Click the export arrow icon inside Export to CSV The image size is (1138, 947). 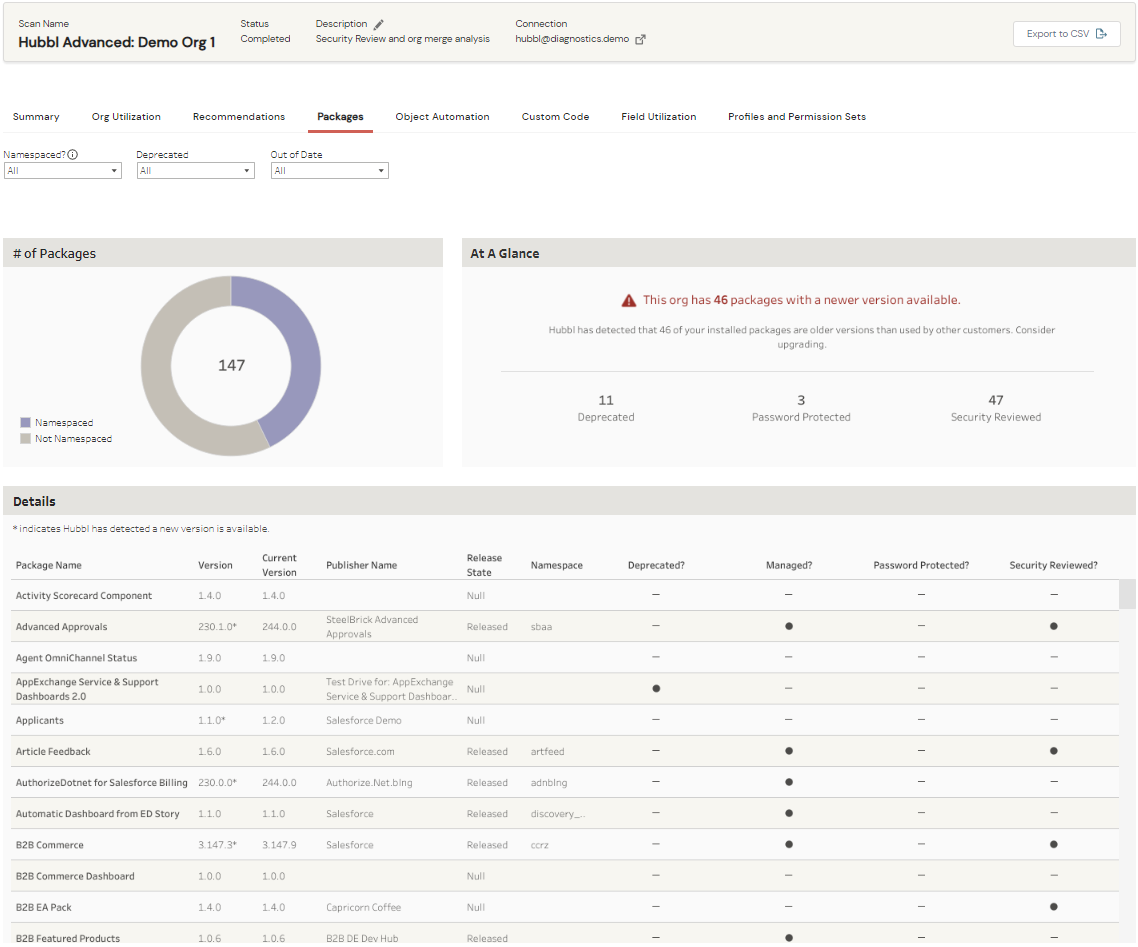tap(1102, 33)
